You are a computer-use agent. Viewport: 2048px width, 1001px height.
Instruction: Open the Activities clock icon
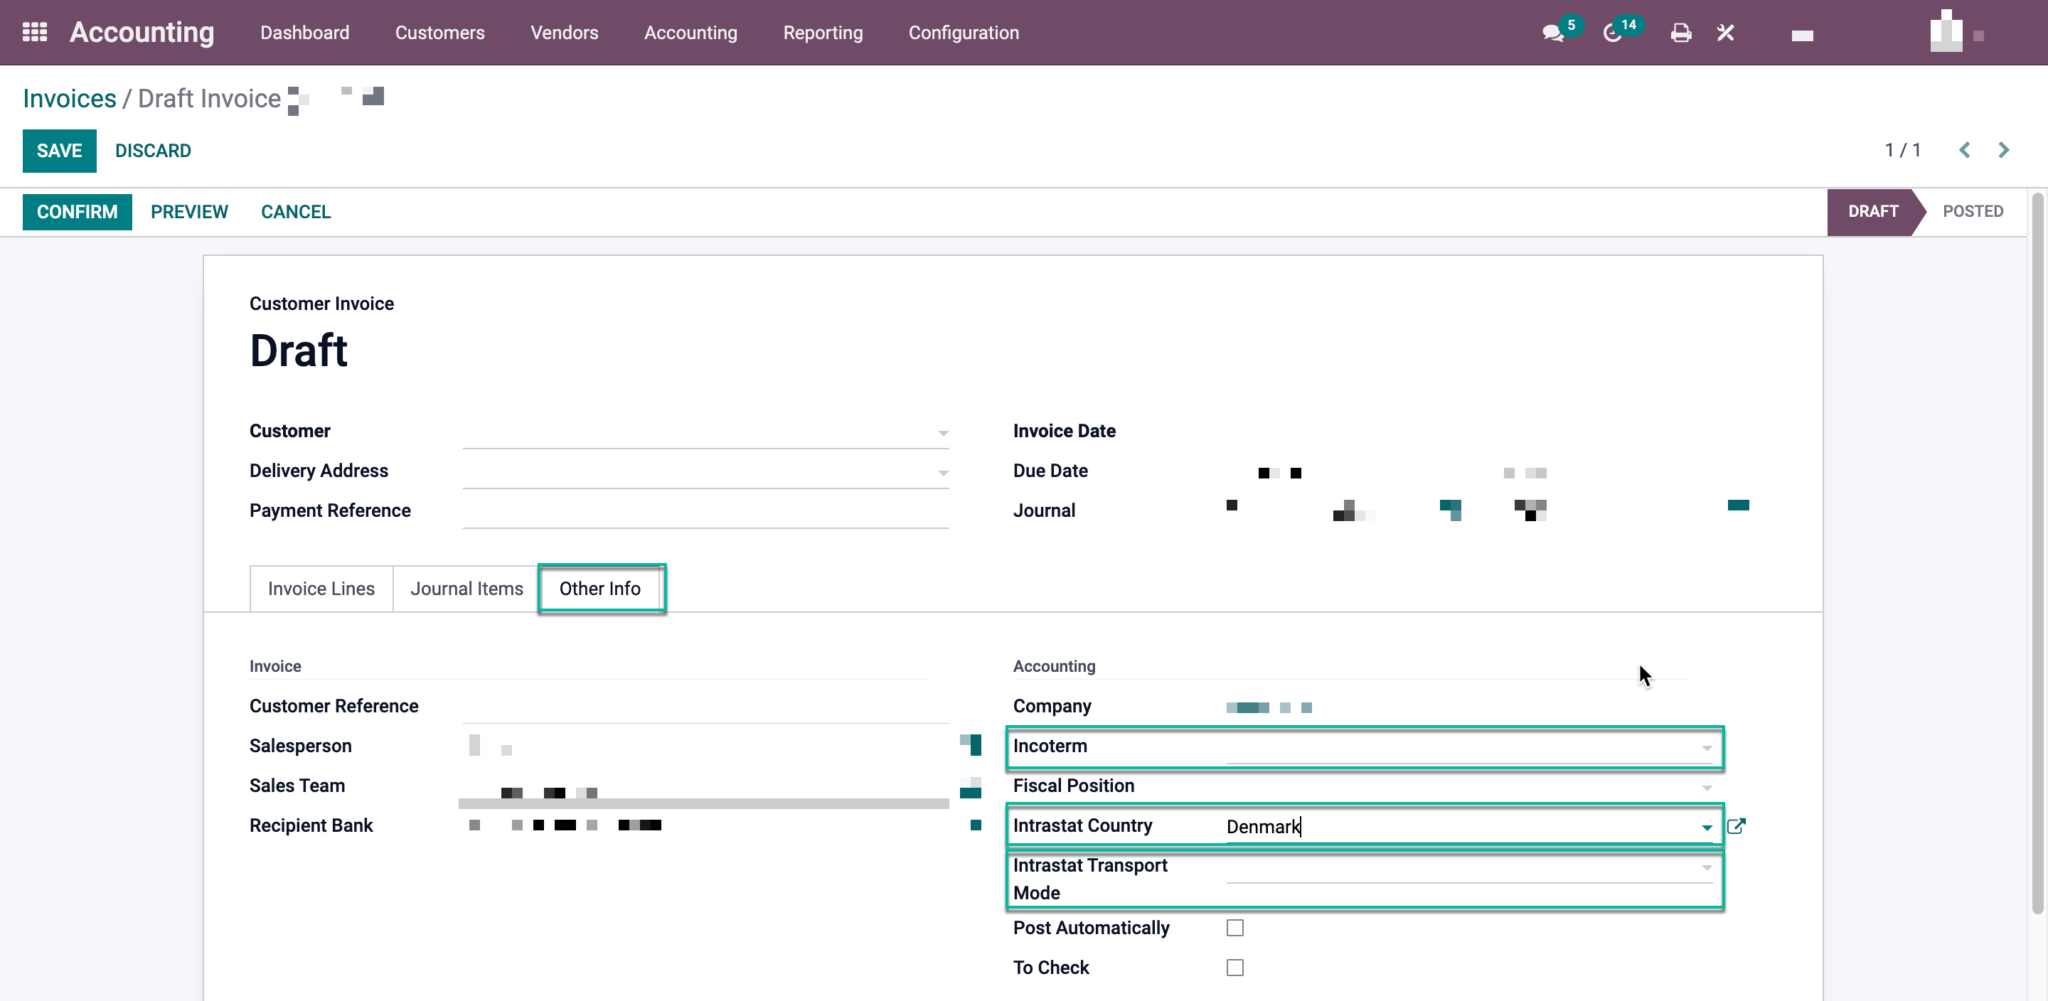(x=1612, y=32)
